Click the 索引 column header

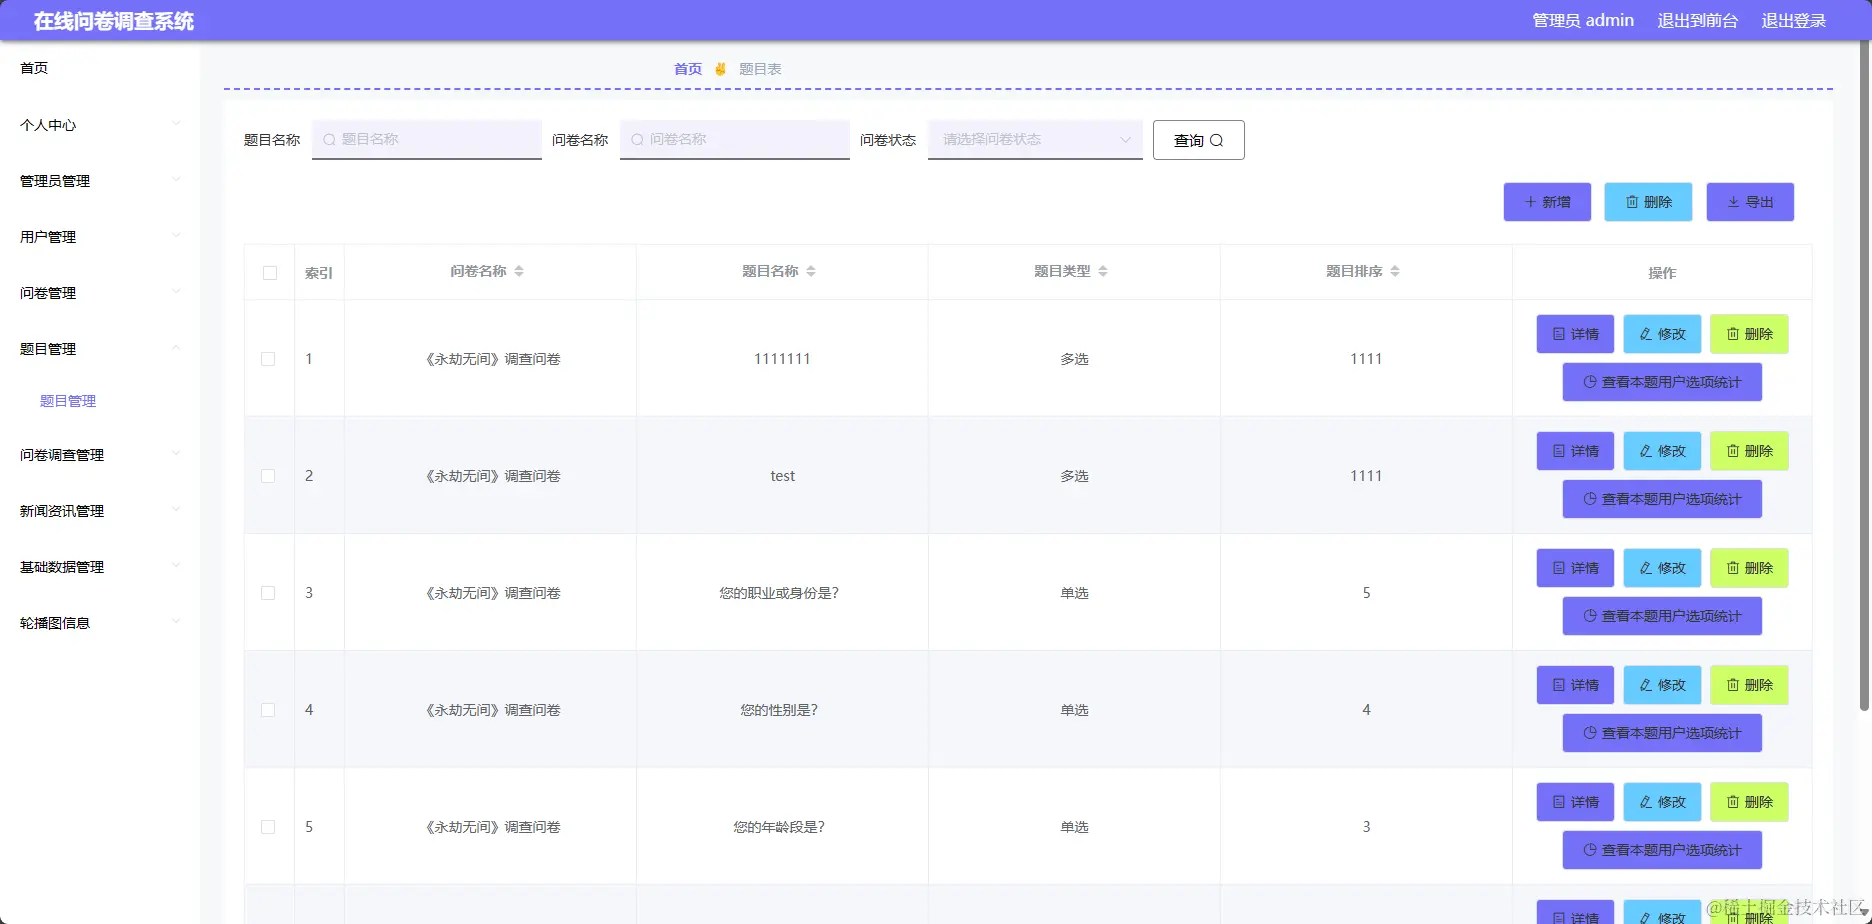(319, 273)
